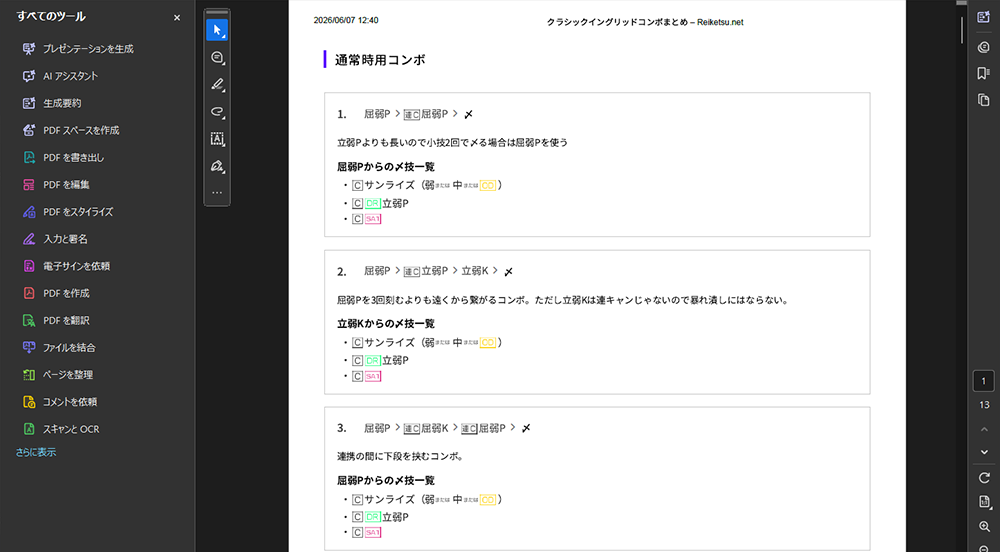Open page display settings icon

click(984, 502)
